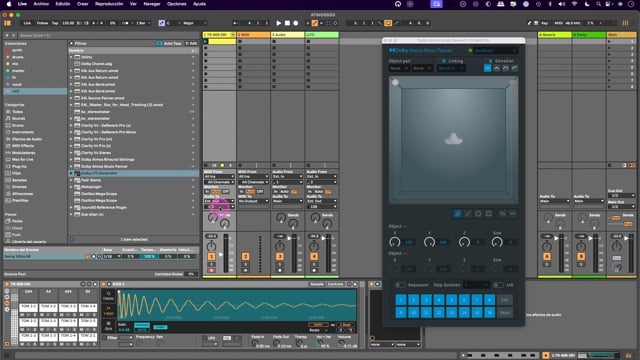Viewport: 640px width, 360px height.
Task: Select the drums collection
Action: (x=17, y=57)
